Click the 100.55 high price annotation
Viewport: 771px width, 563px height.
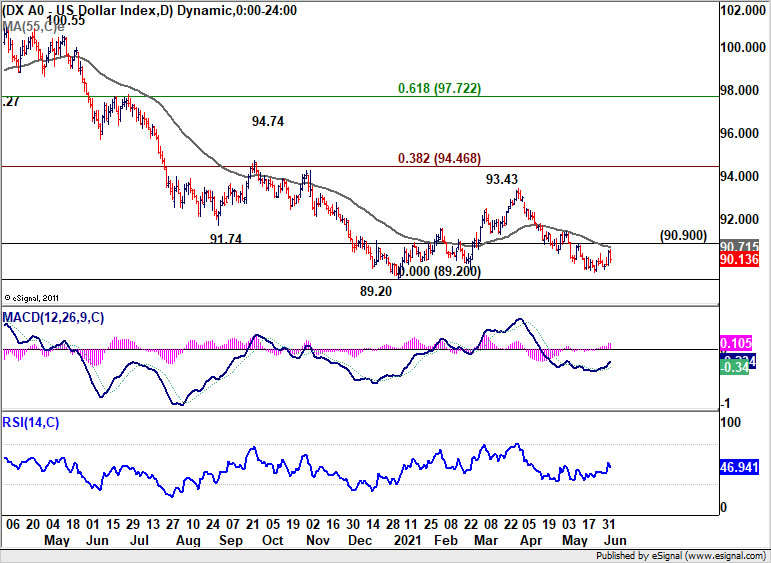pos(66,21)
